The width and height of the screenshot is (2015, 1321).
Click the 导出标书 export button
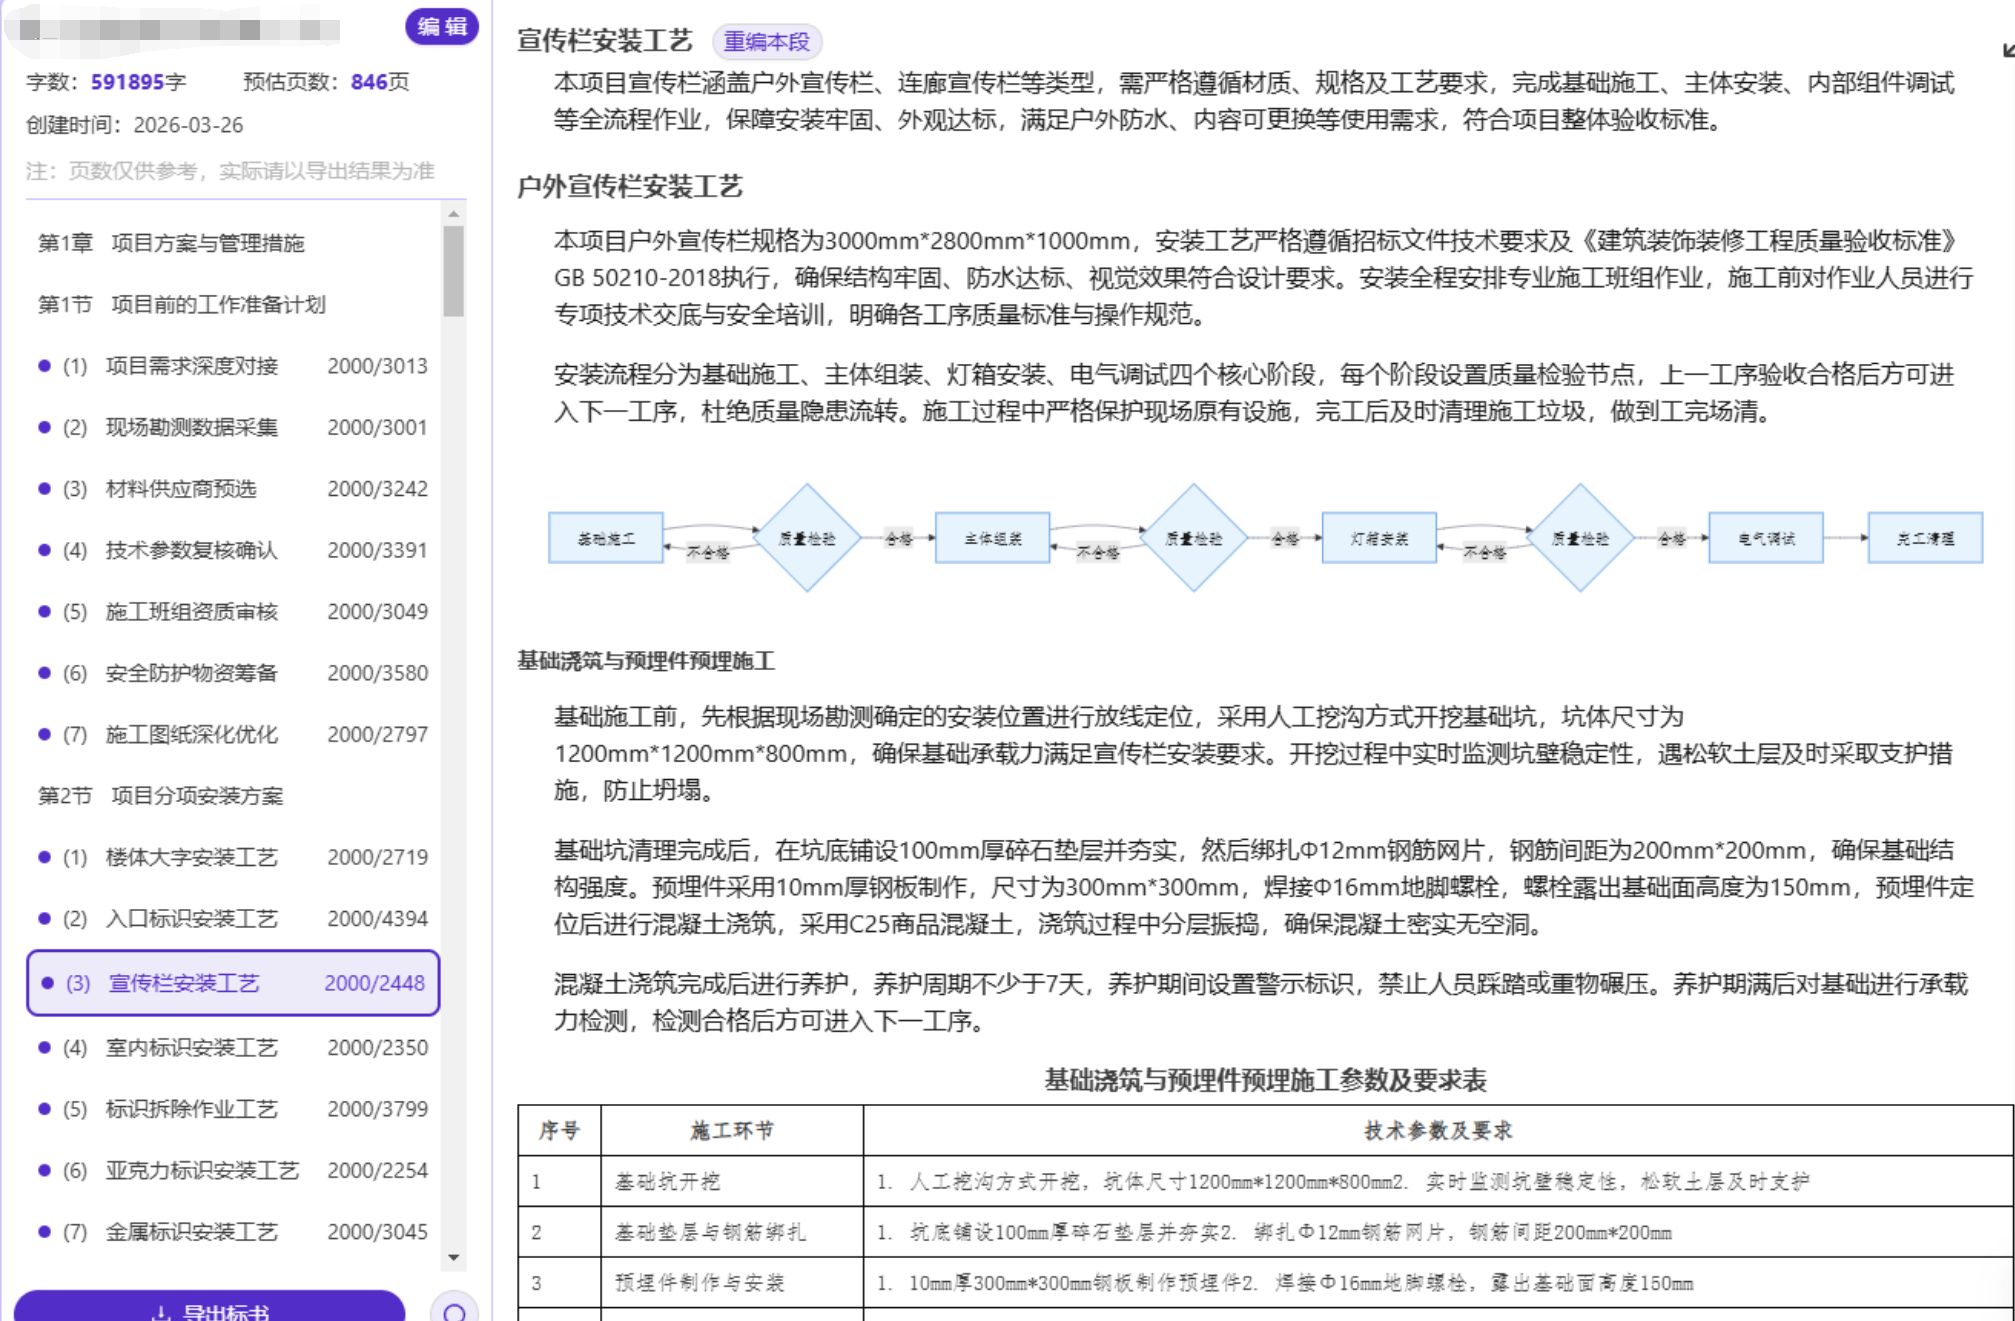(210, 1308)
